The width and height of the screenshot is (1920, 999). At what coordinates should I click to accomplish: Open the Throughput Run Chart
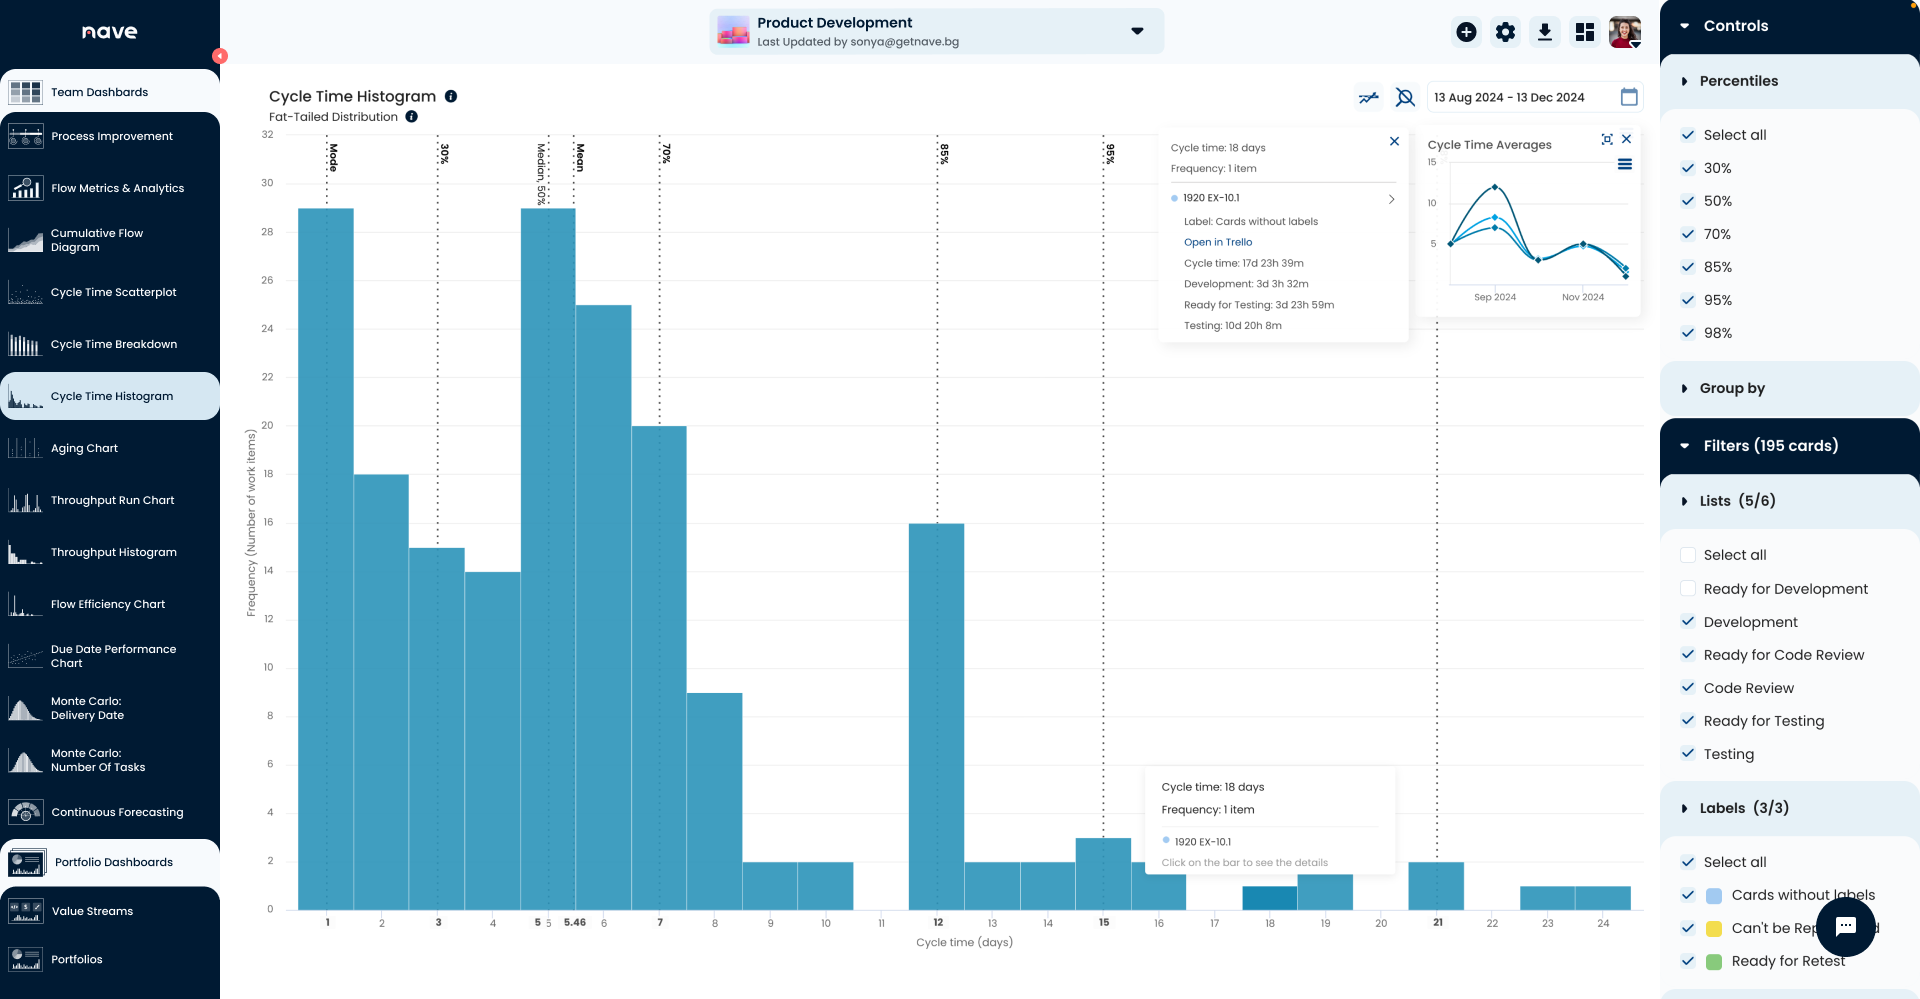coord(112,500)
